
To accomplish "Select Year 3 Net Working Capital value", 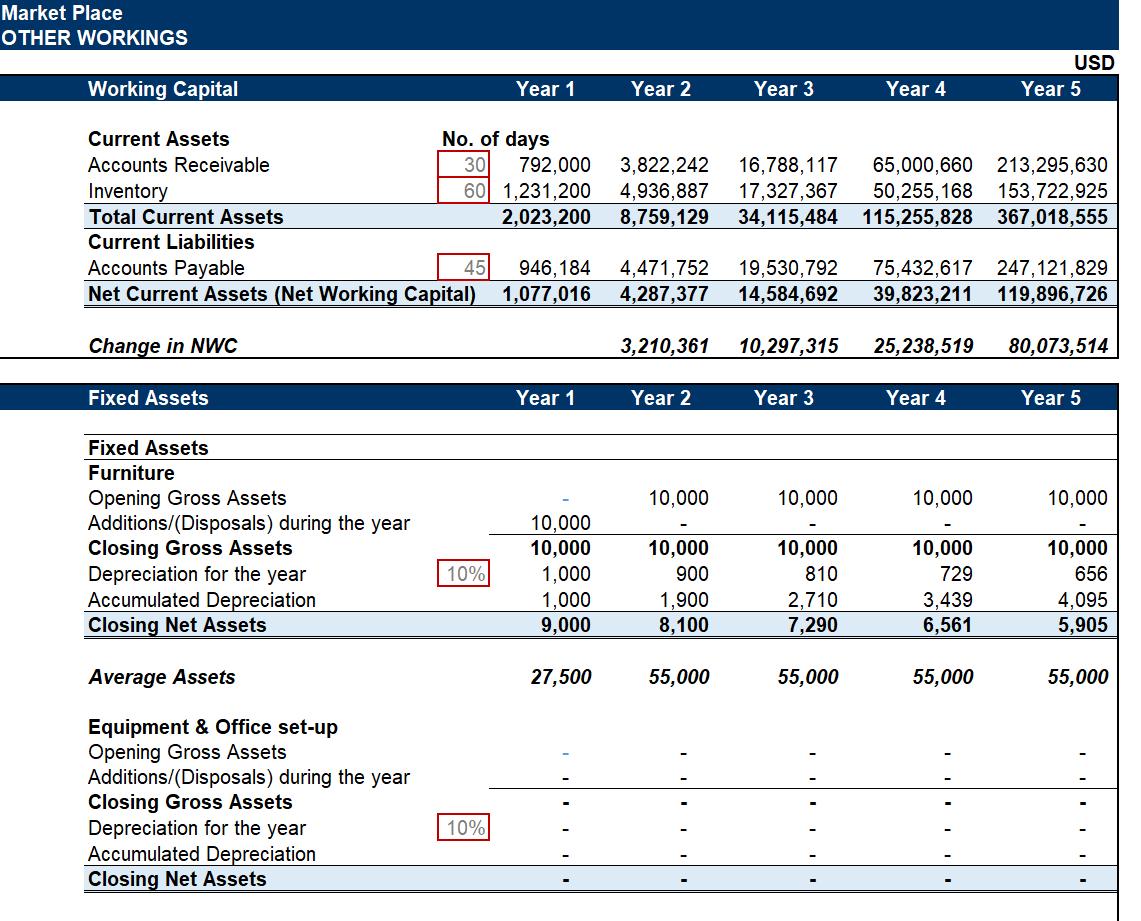I will click(787, 294).
